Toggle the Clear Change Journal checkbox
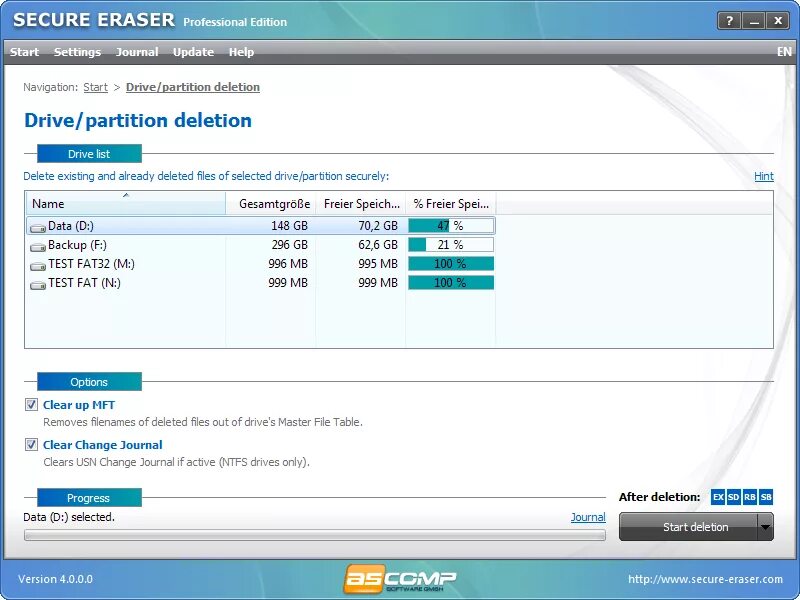This screenshot has width=800, height=600. (x=31, y=444)
